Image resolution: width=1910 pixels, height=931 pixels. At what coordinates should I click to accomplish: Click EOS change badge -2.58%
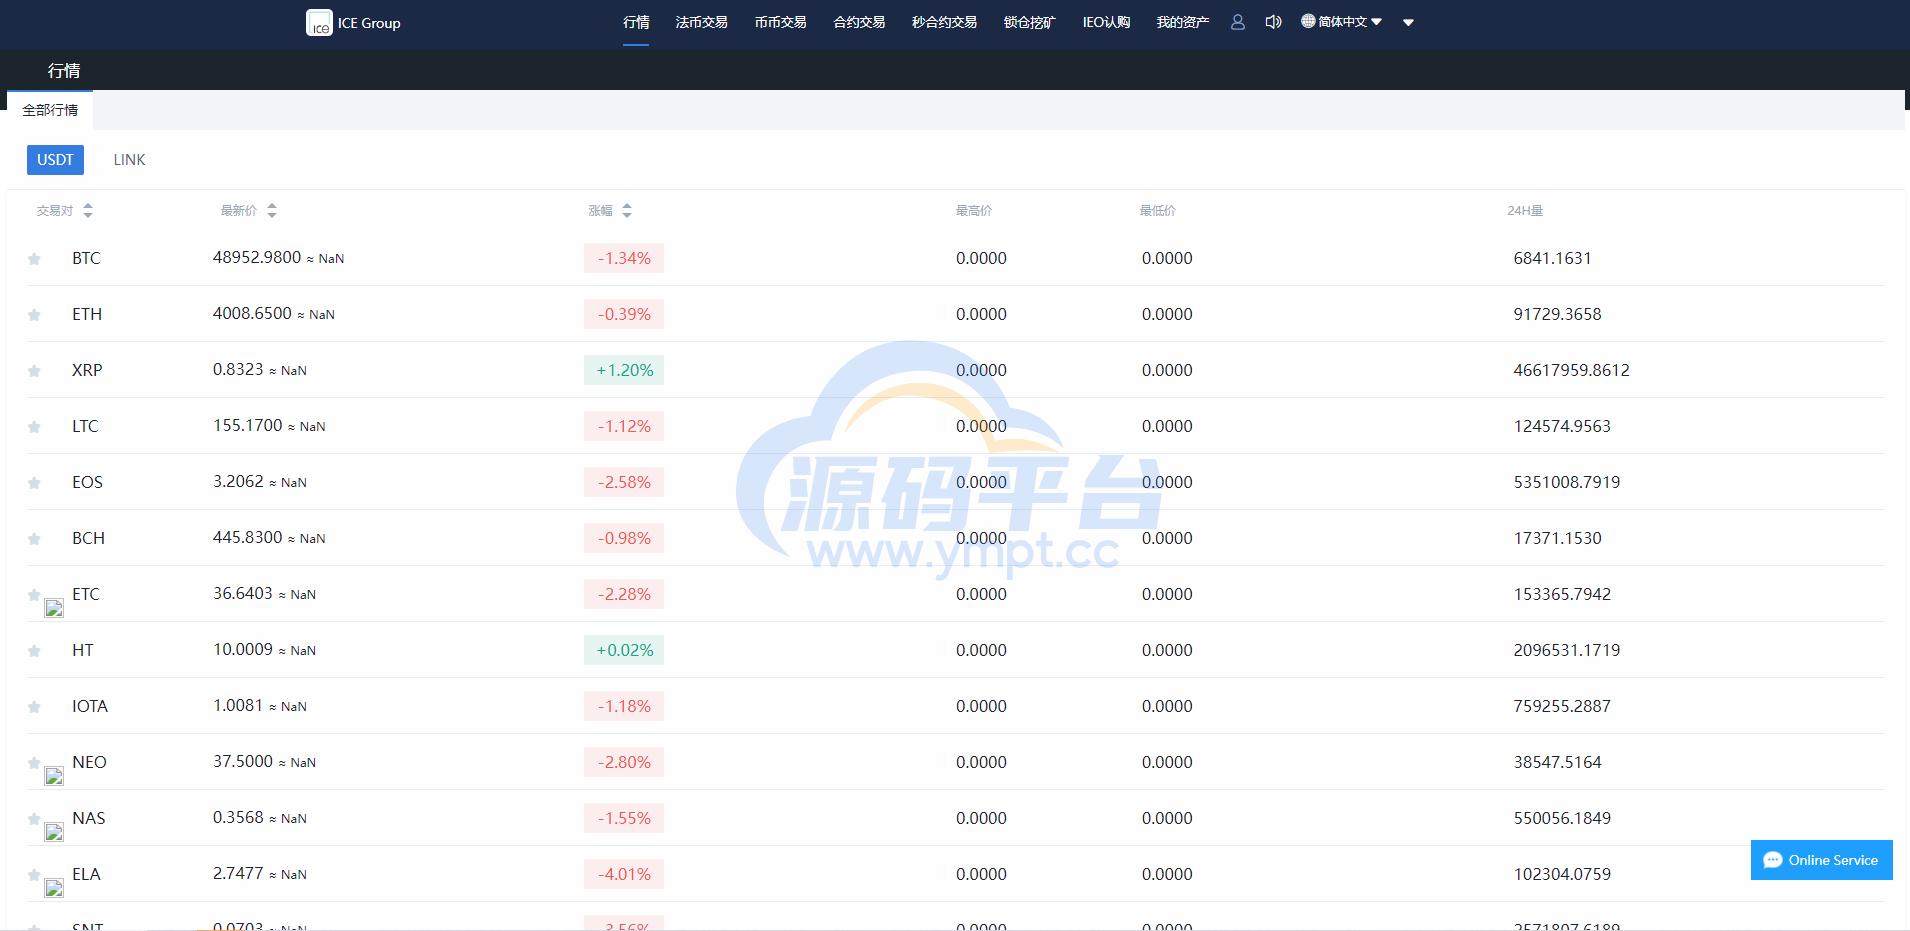click(x=624, y=482)
